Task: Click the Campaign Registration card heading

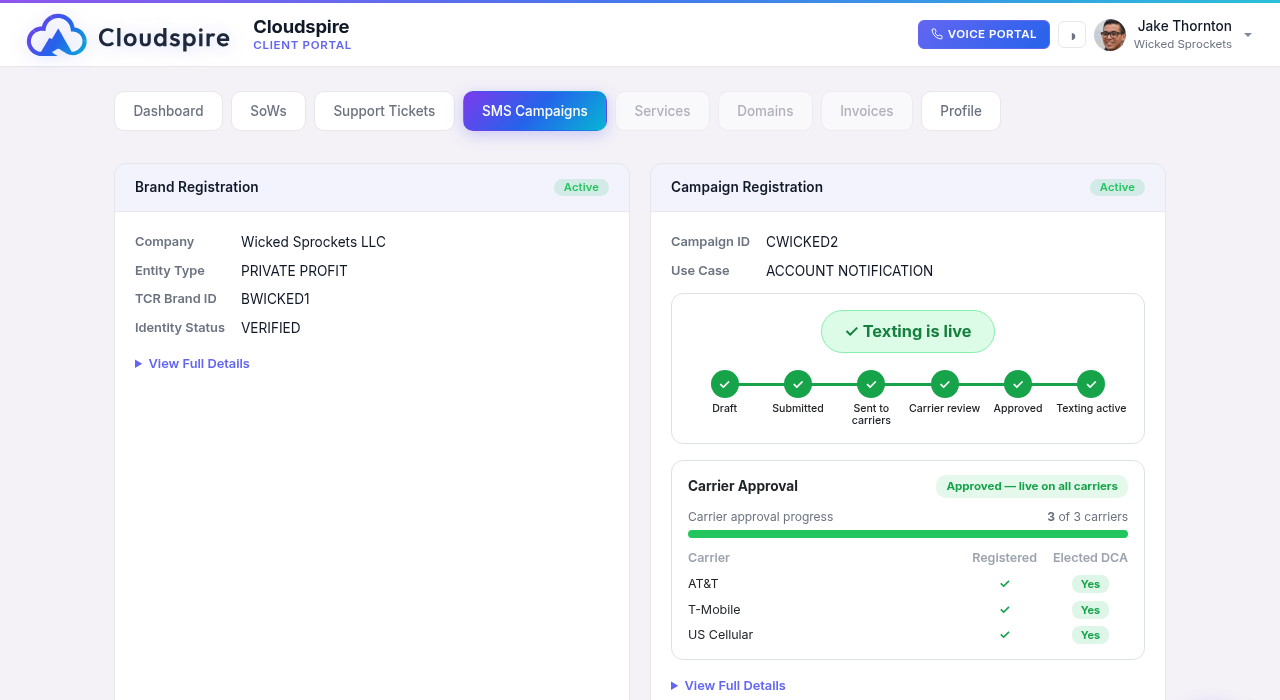Action: coord(747,187)
